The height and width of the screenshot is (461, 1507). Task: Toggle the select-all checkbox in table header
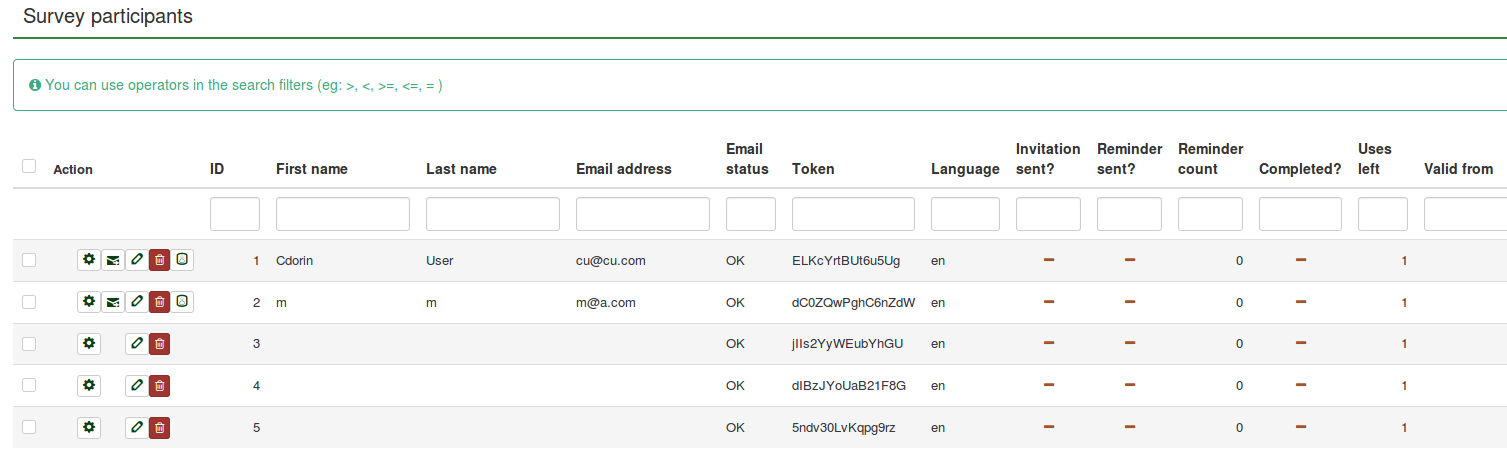(x=29, y=167)
